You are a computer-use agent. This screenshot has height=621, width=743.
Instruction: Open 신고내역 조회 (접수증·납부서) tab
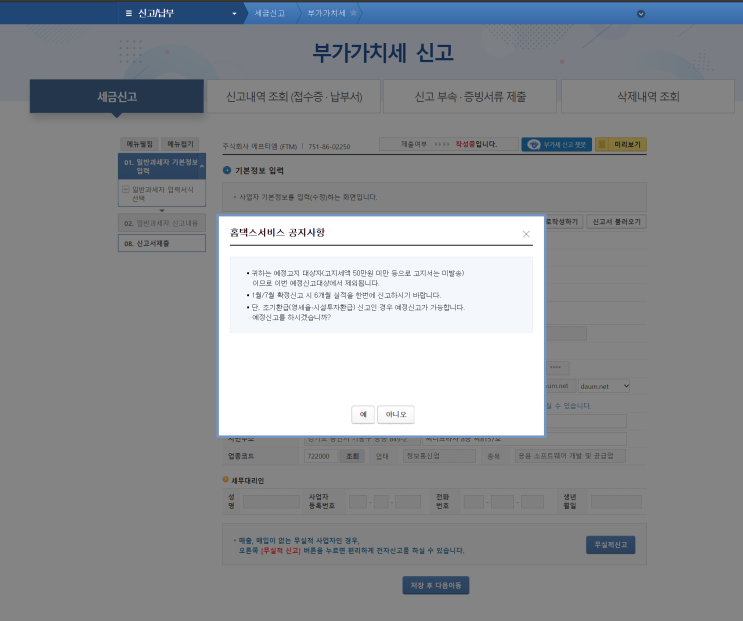(x=294, y=97)
